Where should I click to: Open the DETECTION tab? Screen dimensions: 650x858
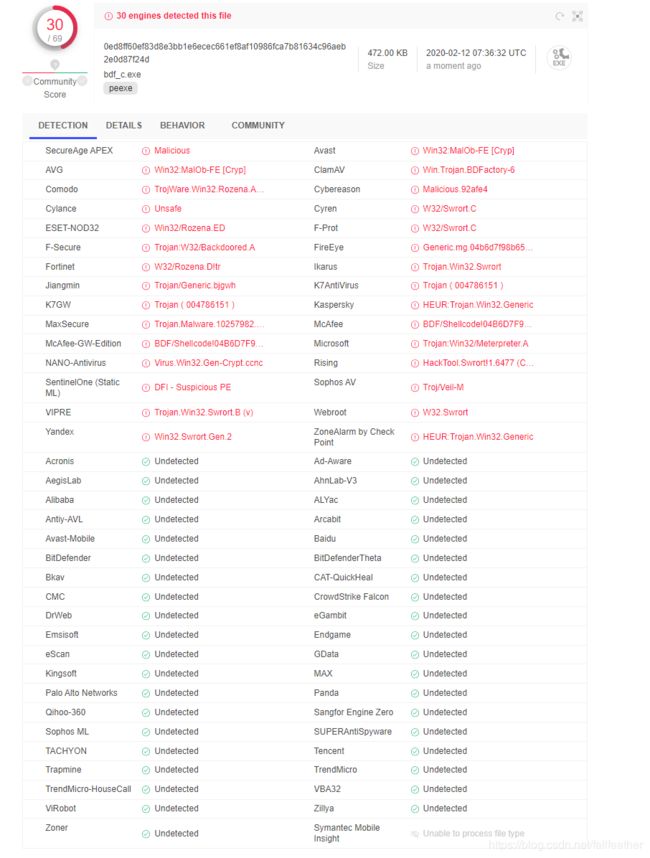63,125
